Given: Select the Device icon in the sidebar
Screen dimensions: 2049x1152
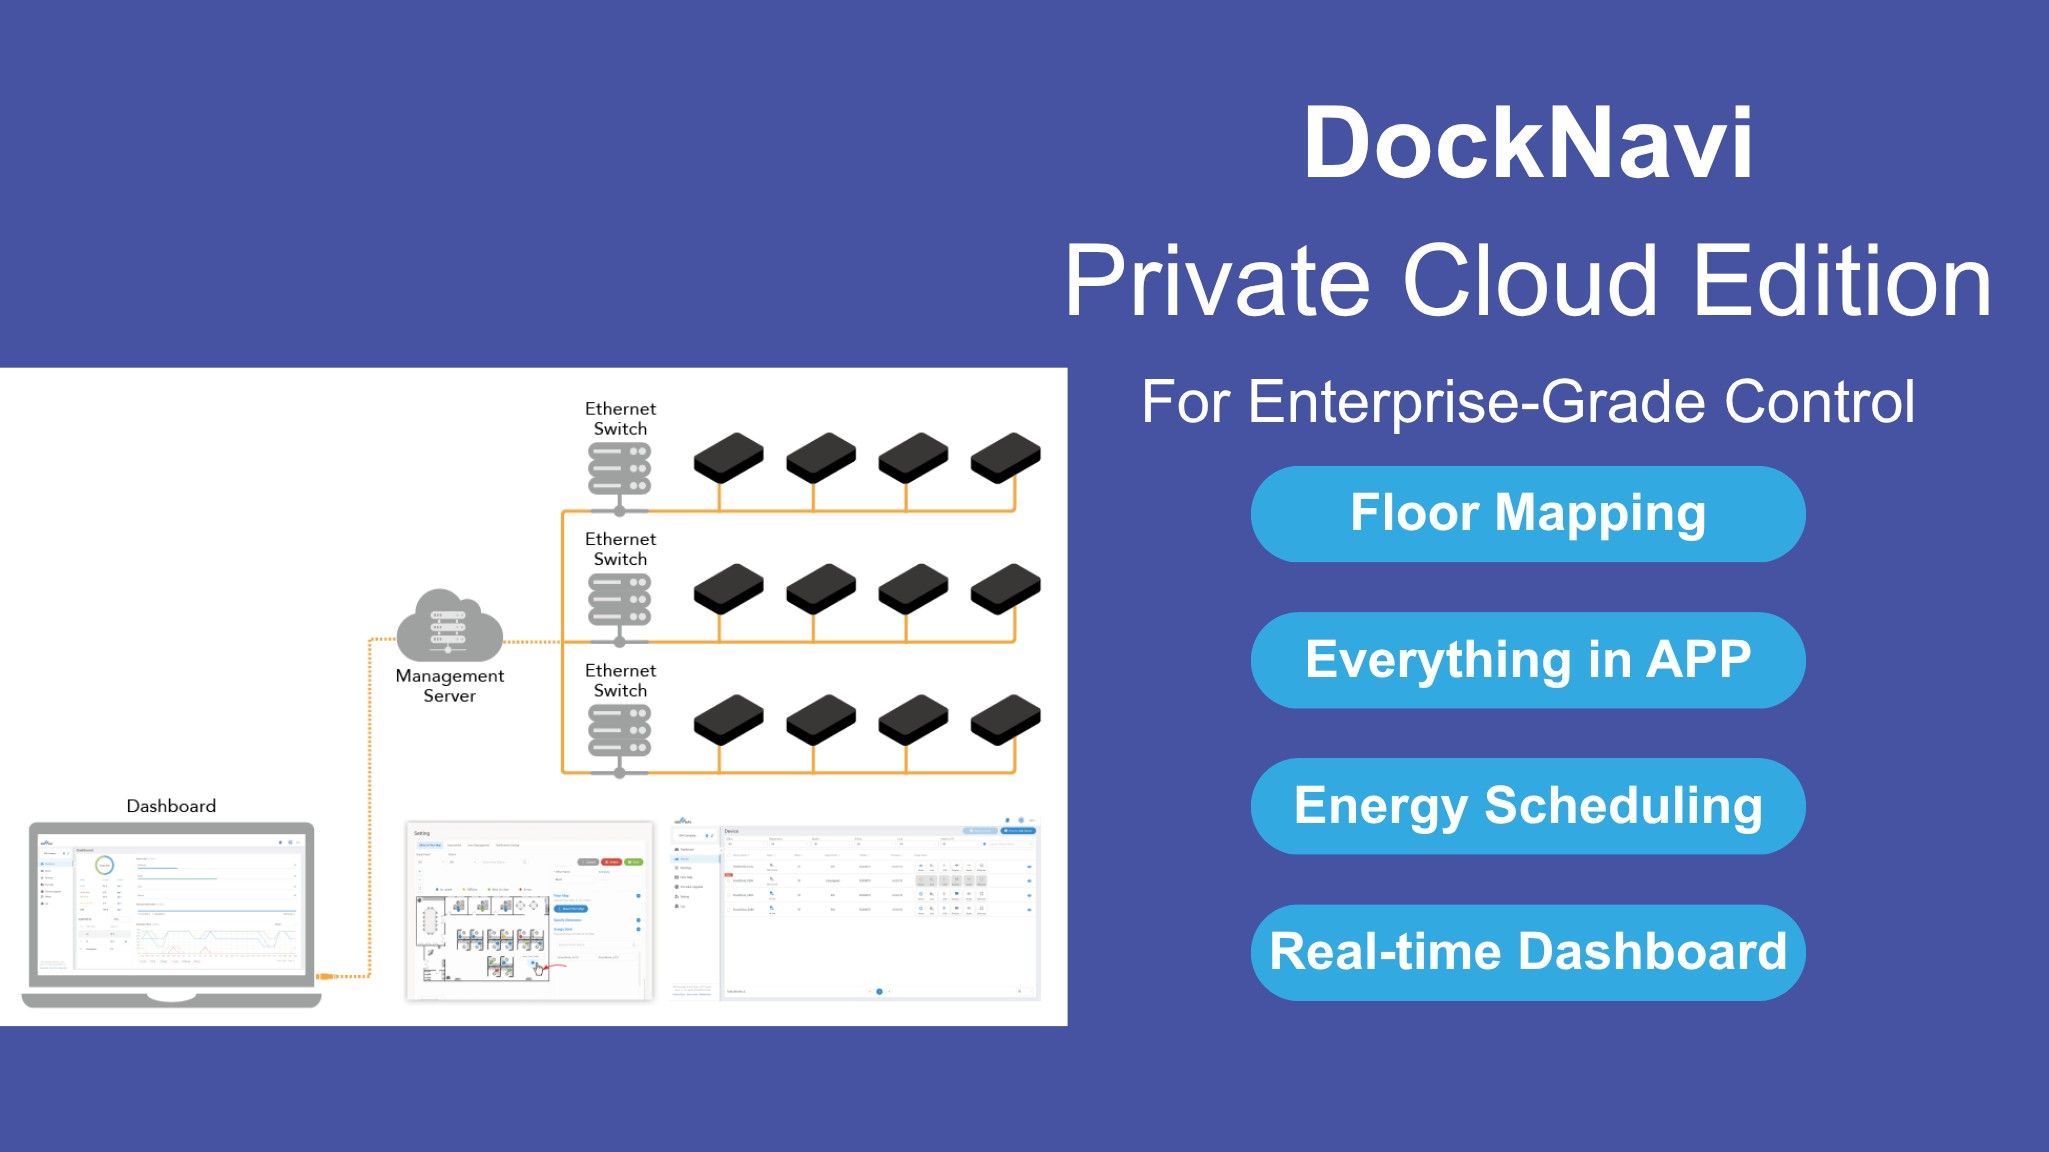Looking at the screenshot, I should point(688,859).
